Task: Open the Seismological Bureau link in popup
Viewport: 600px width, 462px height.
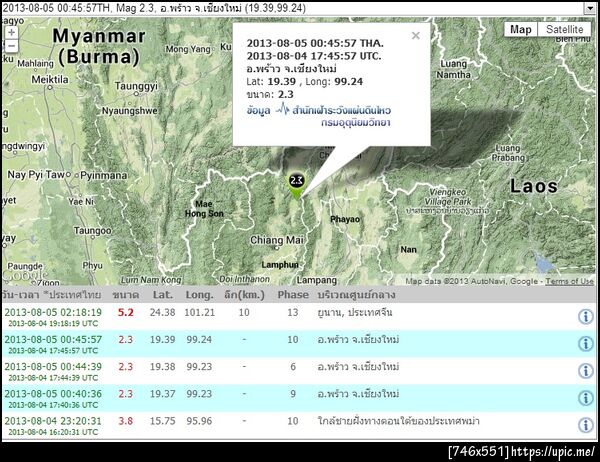Action: pos(341,110)
